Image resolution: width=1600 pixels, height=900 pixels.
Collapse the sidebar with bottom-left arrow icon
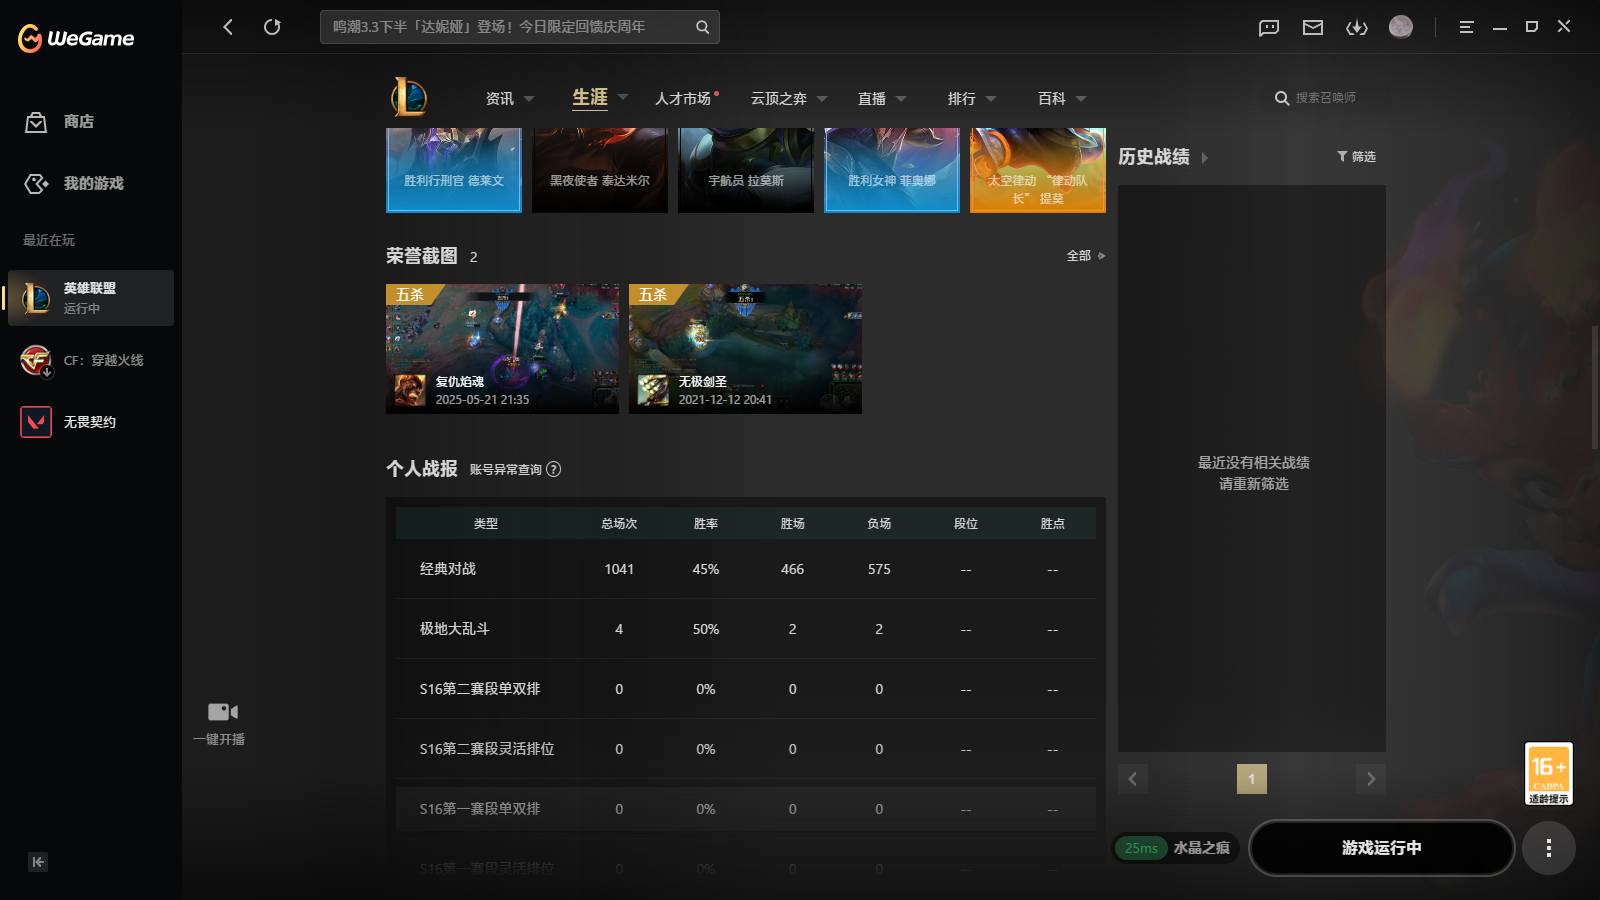point(38,862)
